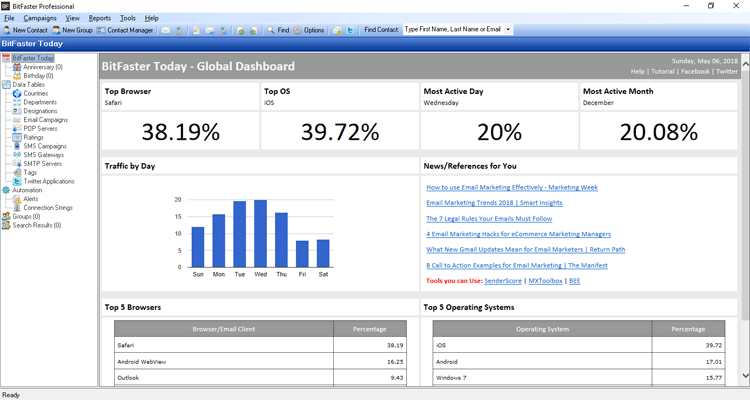The image size is (750, 400).
Task: Click the SenderScore tool link
Action: coord(503,281)
